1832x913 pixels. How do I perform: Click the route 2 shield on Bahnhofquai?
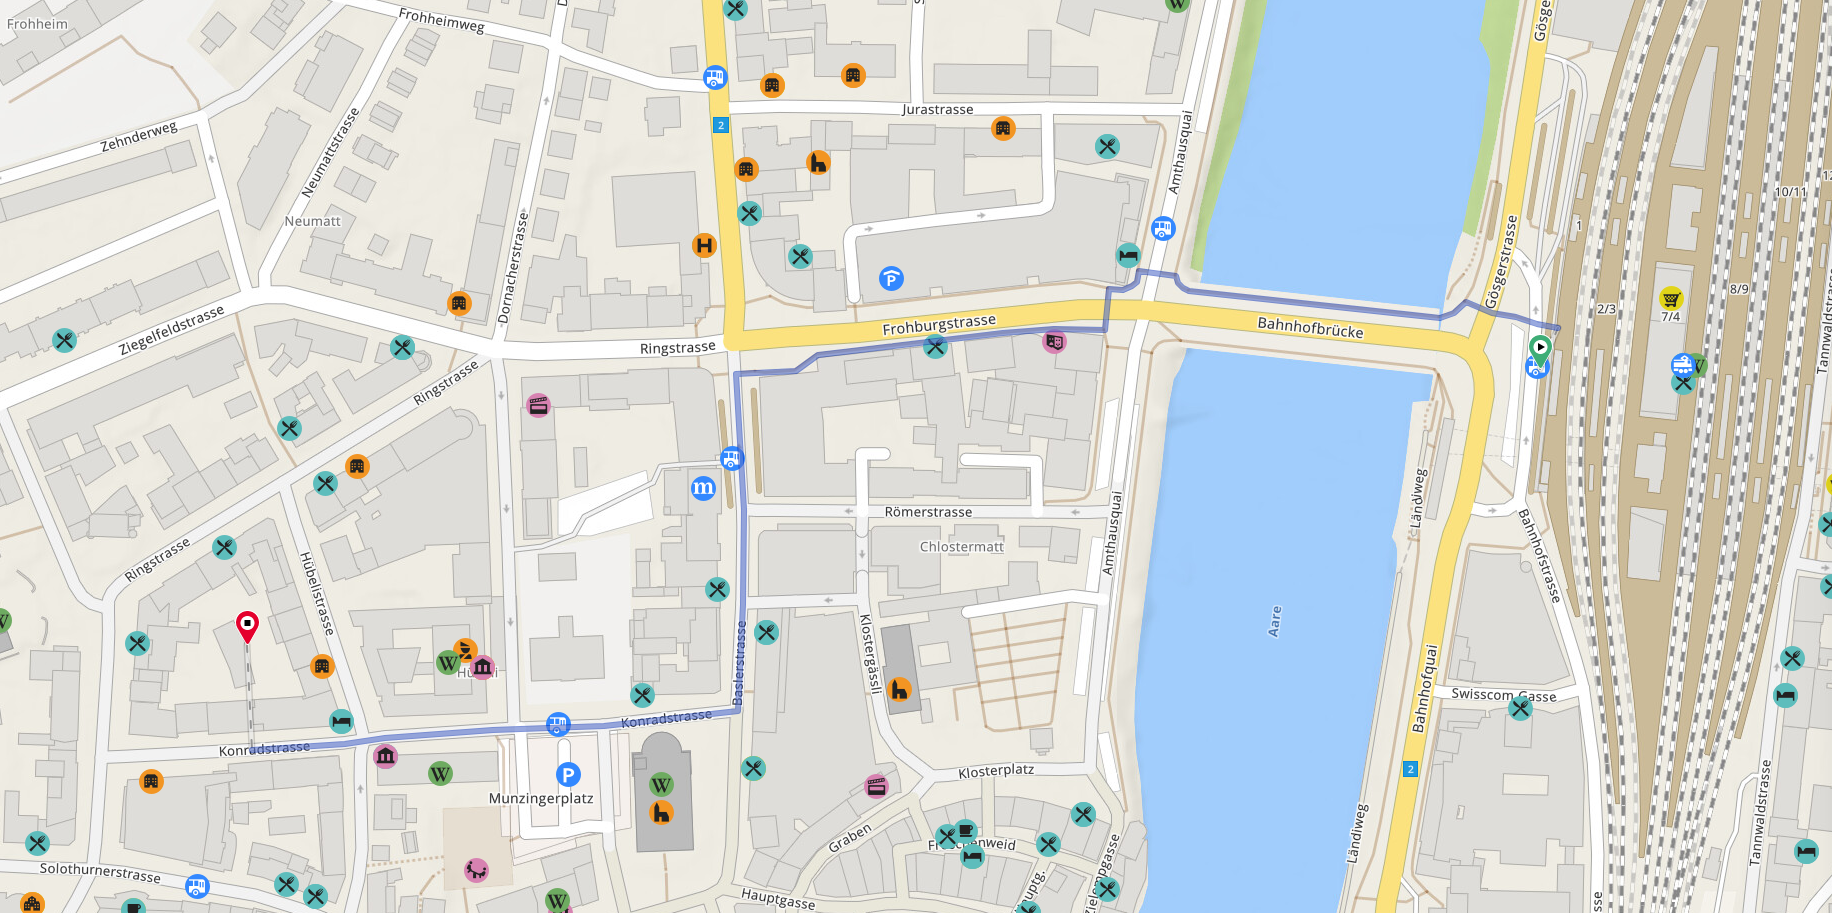click(x=1410, y=769)
